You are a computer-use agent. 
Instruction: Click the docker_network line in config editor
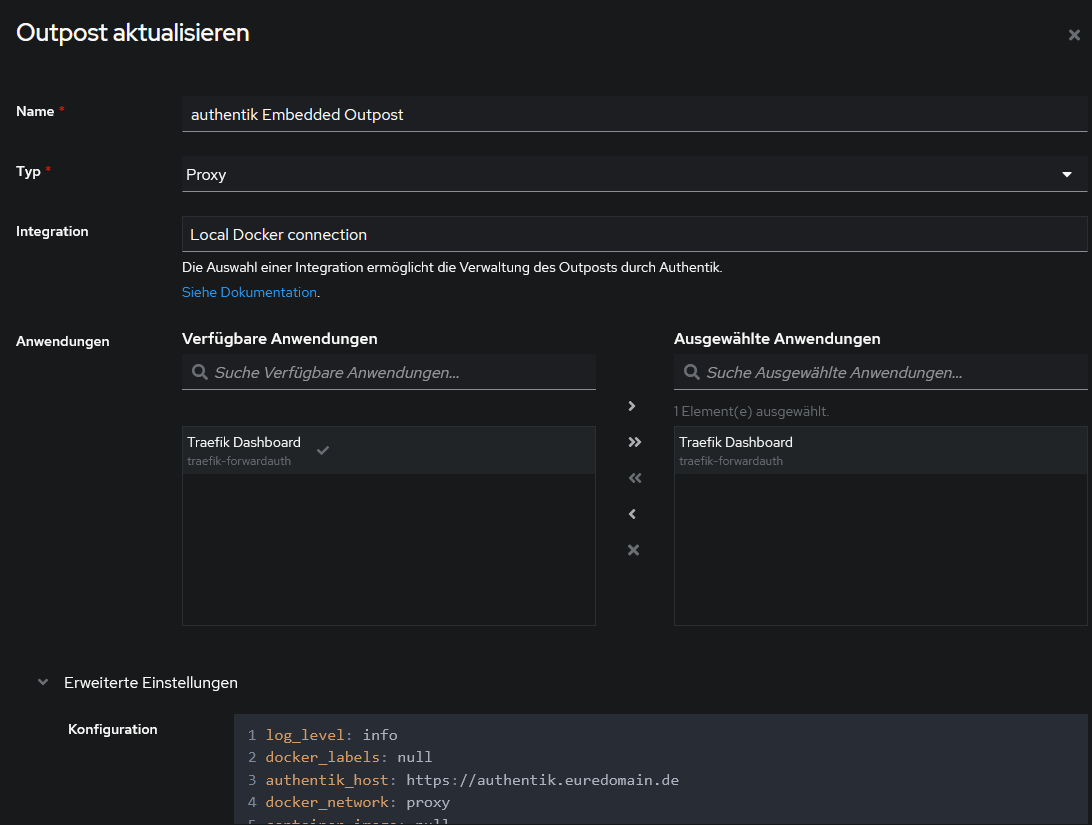pyautogui.click(x=358, y=802)
